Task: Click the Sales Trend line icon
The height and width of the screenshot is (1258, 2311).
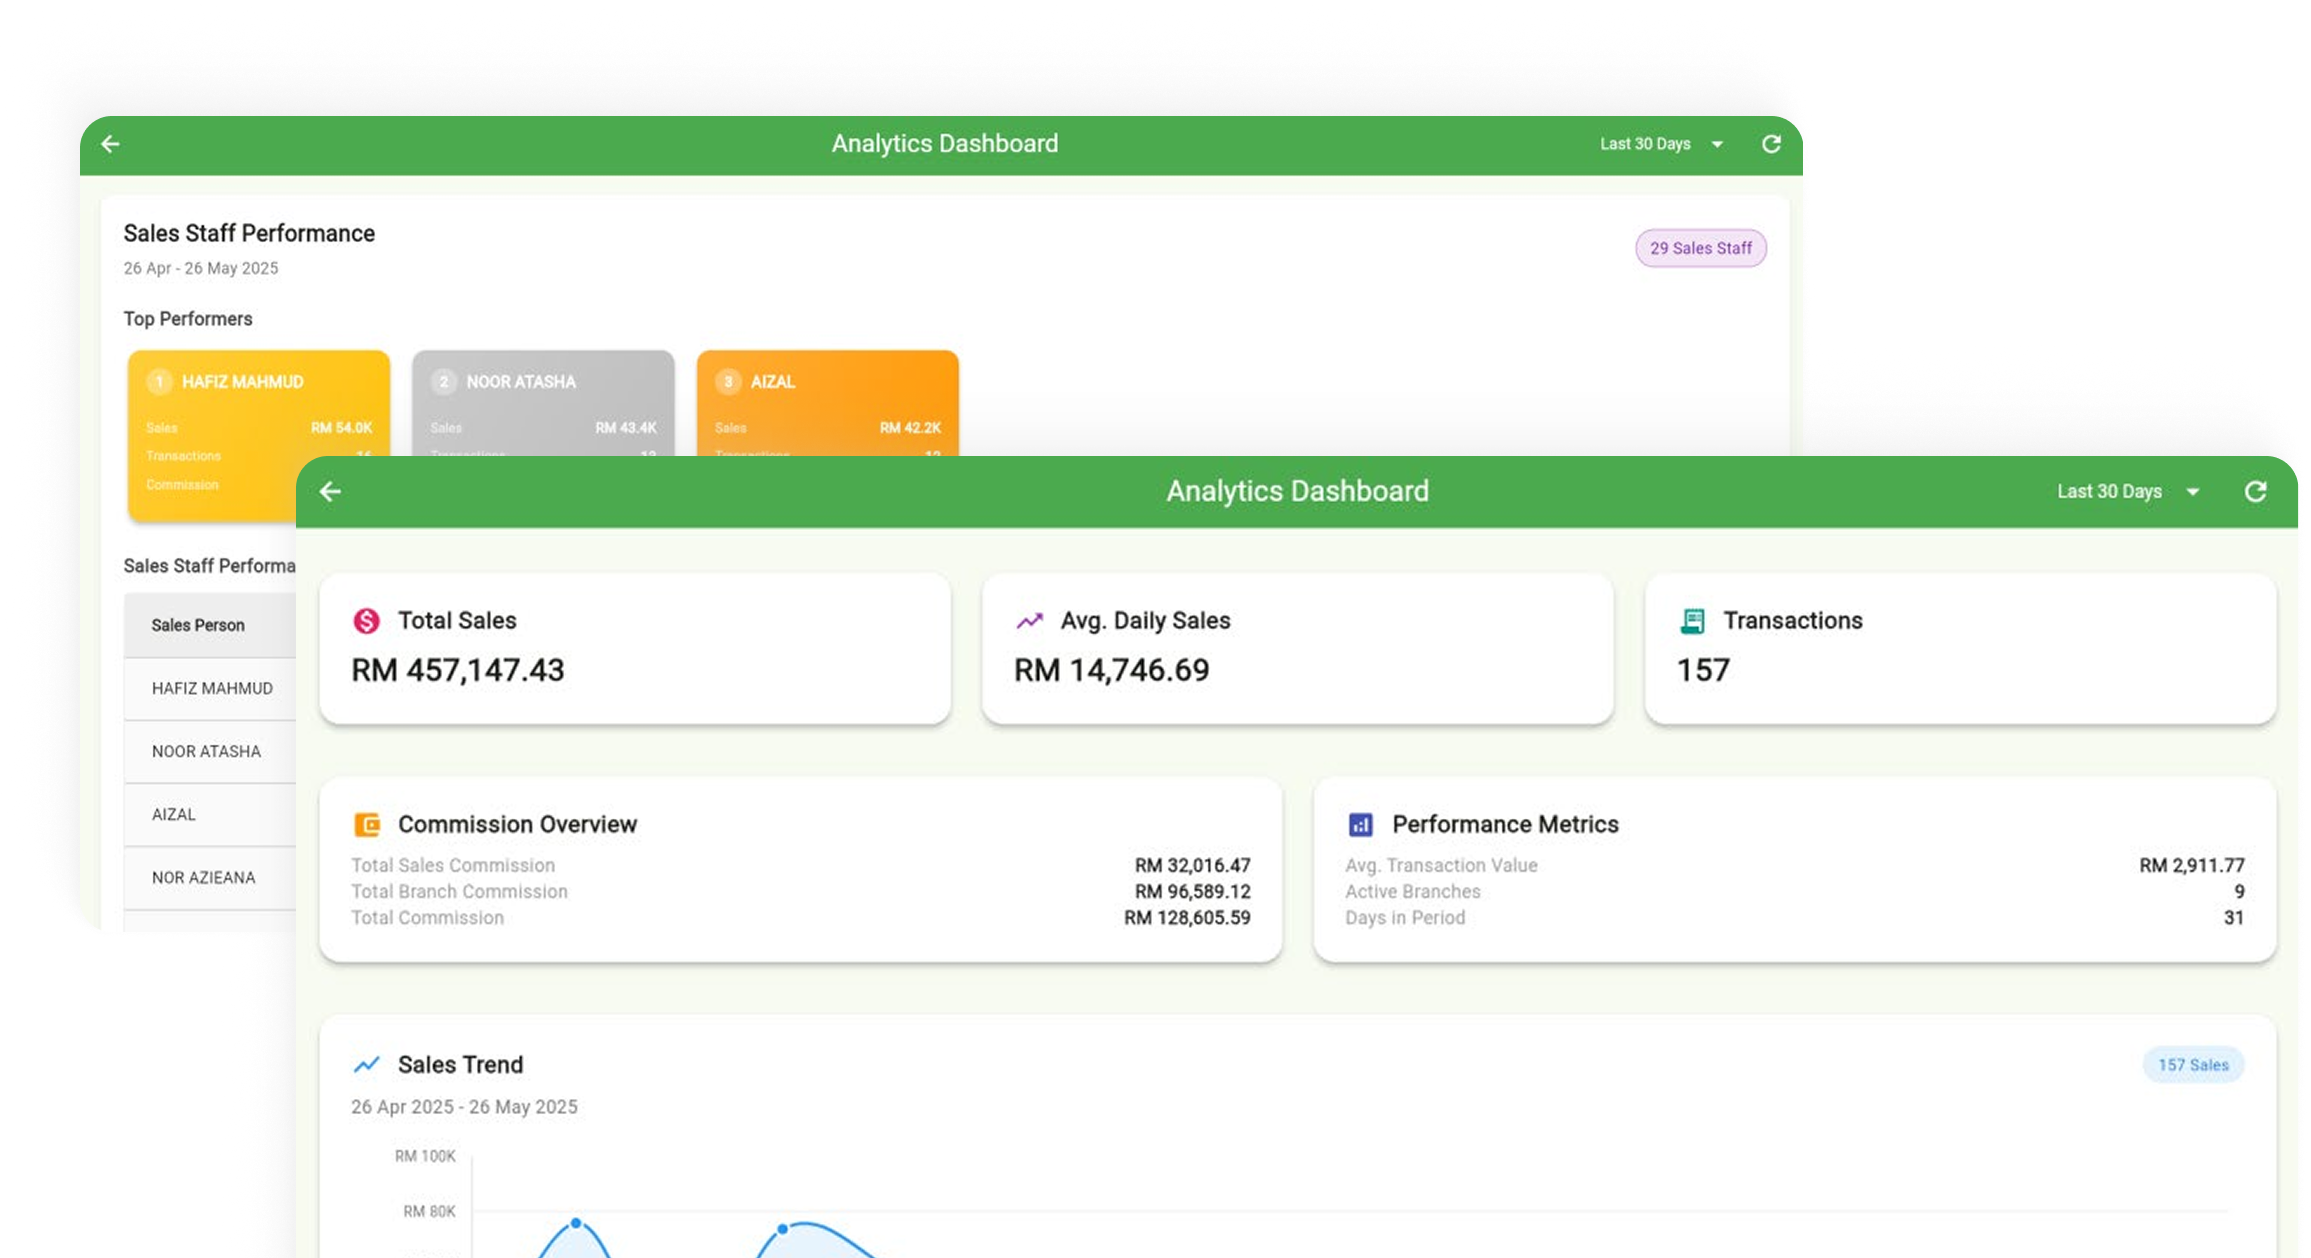Action: point(367,1065)
